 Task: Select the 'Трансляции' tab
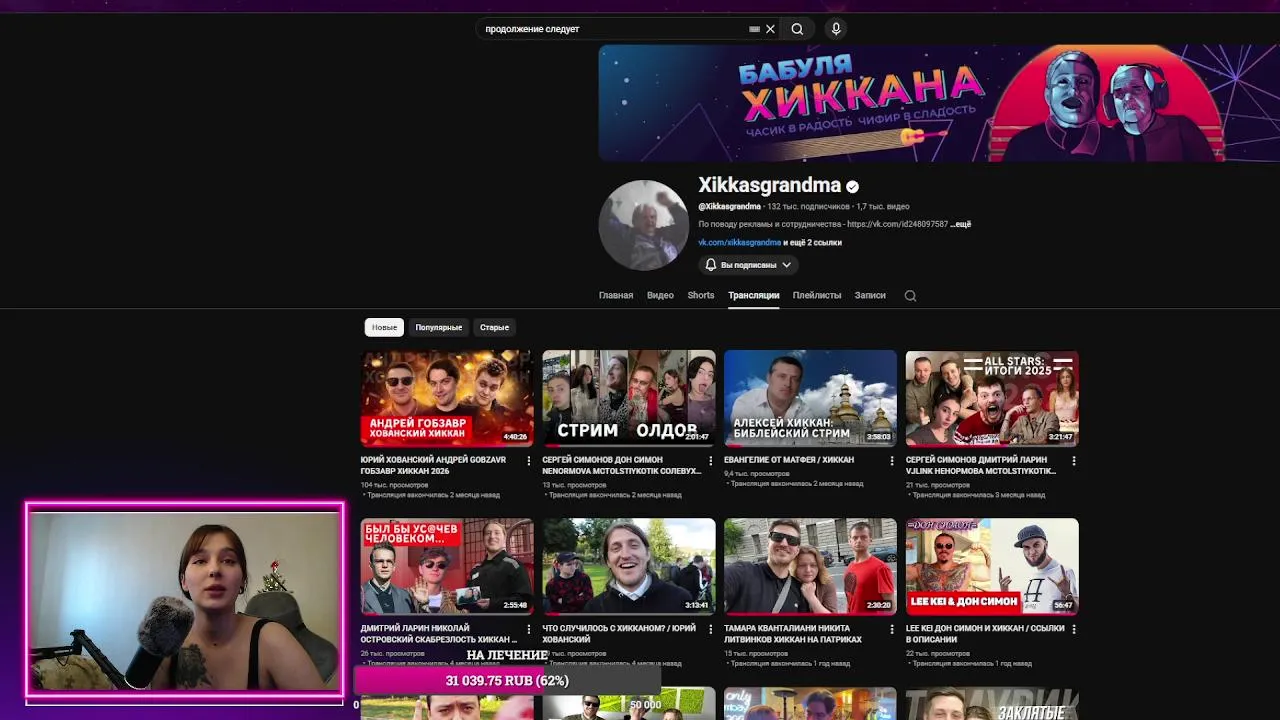pos(754,295)
